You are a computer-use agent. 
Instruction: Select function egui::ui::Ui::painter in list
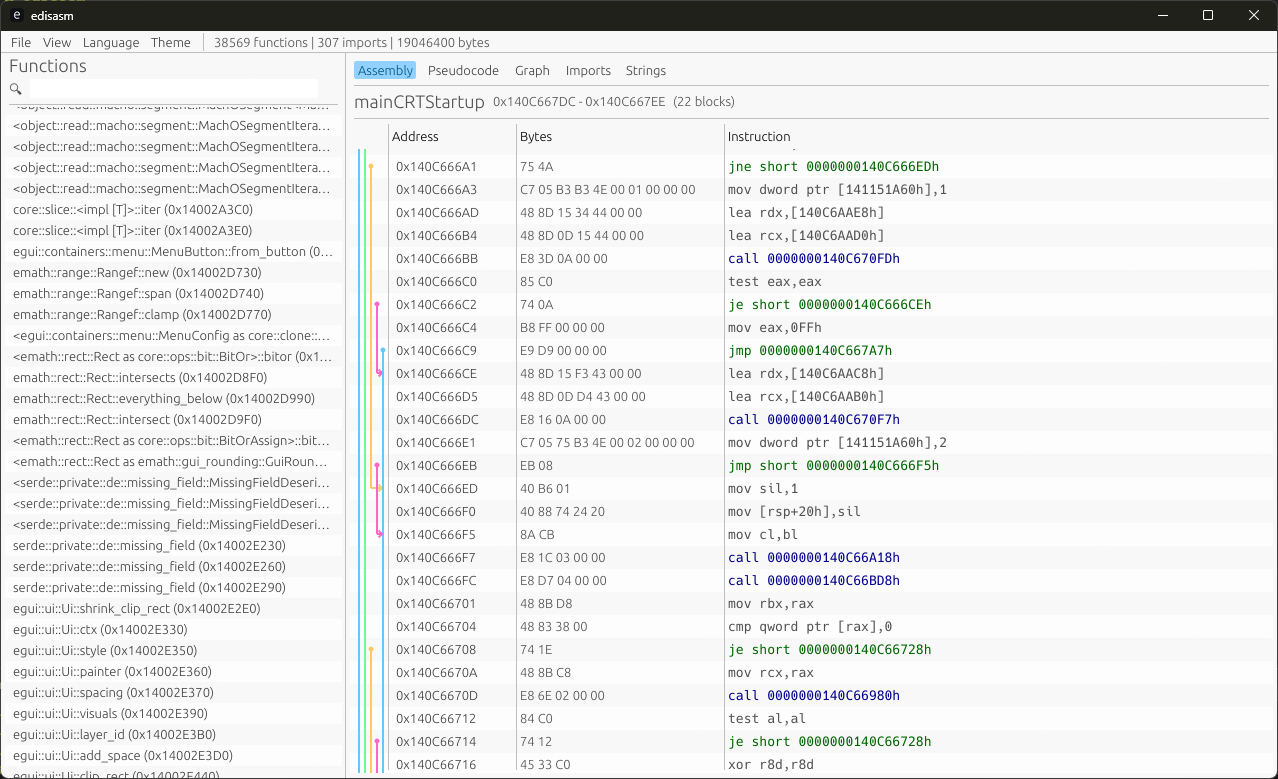tap(112, 672)
